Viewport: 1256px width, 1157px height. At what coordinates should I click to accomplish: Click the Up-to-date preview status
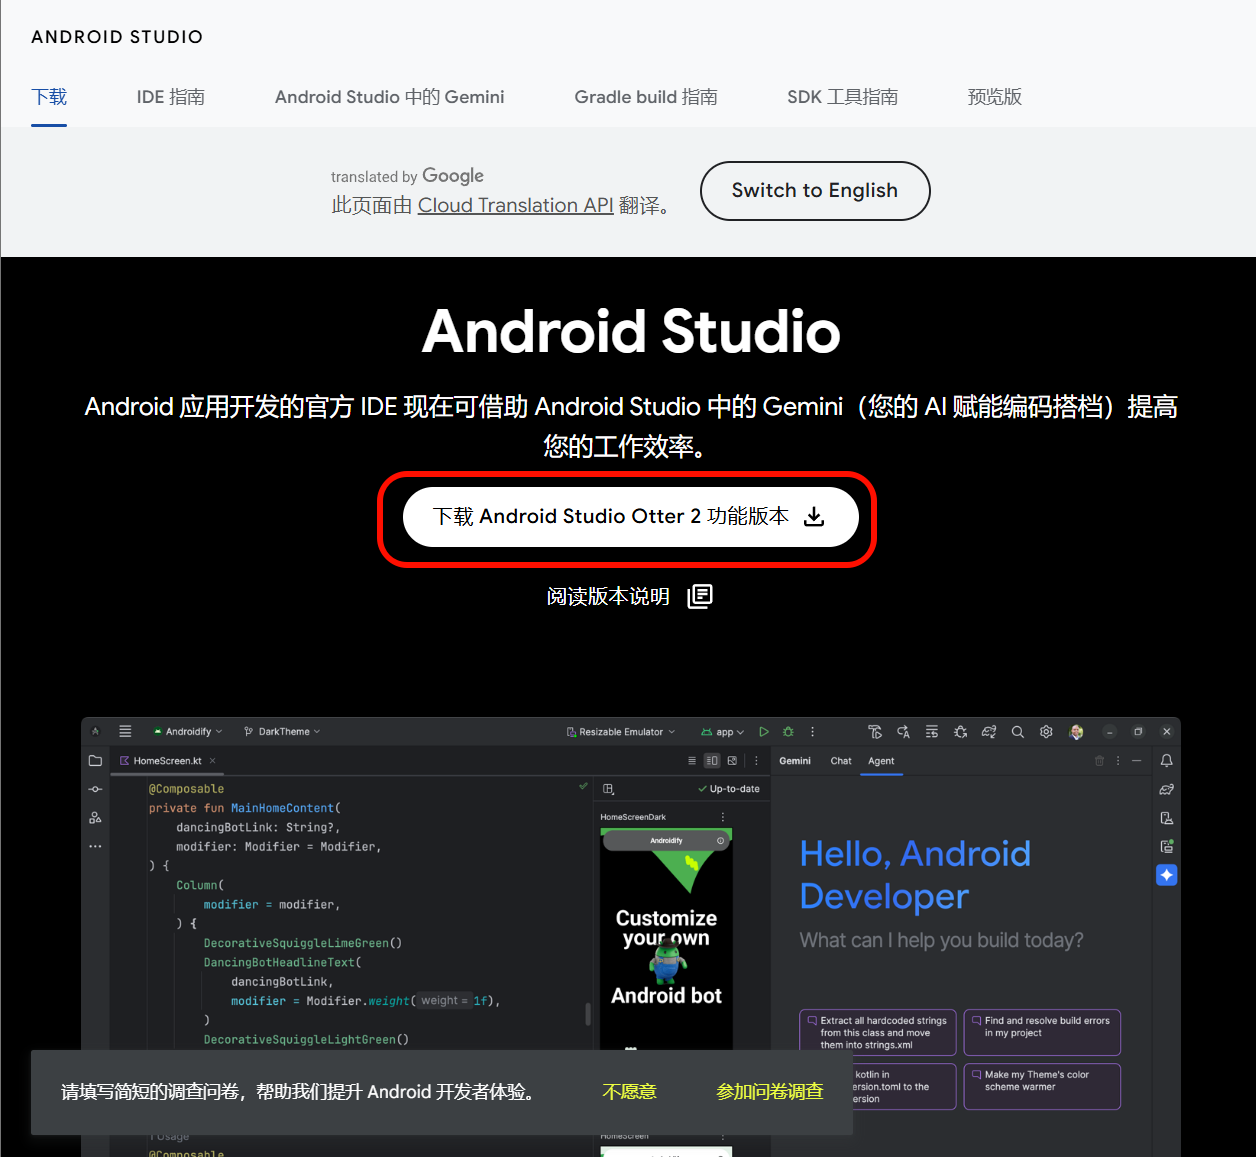point(729,789)
